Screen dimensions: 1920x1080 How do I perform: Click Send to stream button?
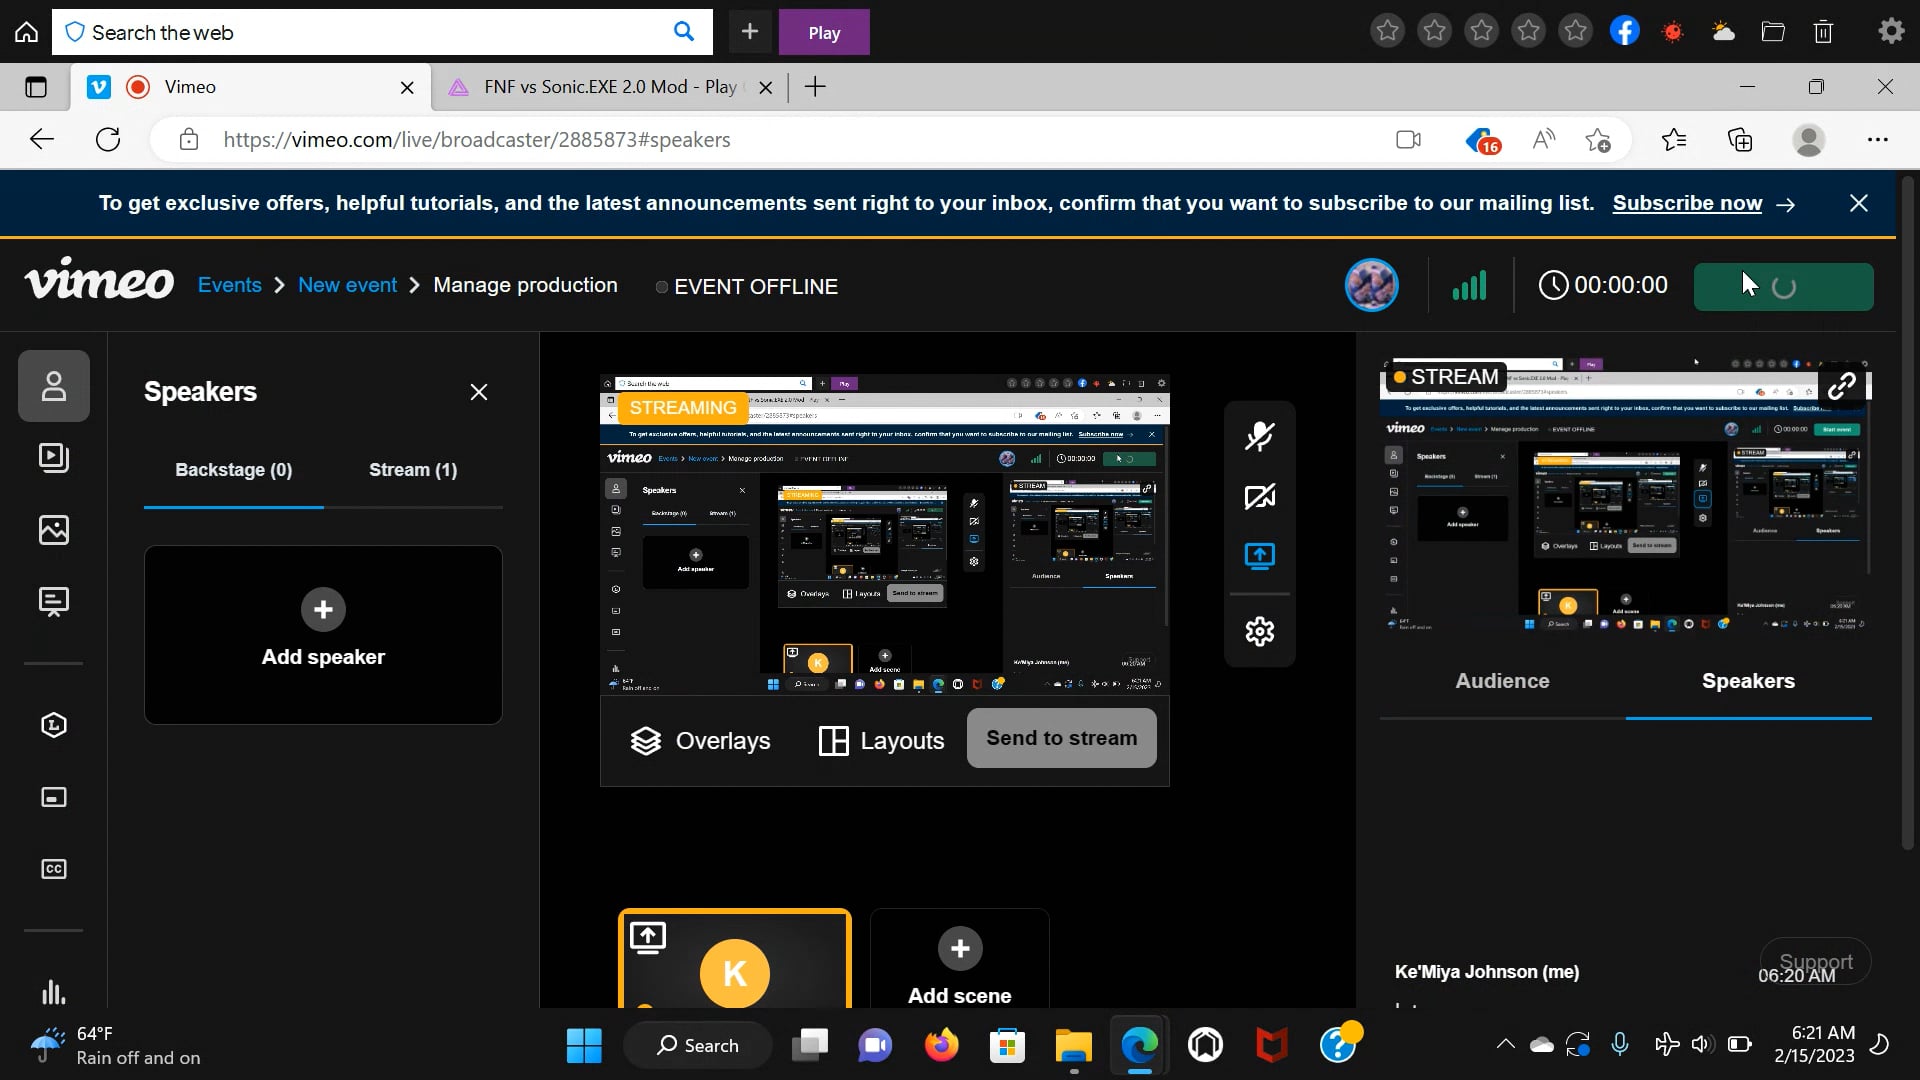pos(1062,738)
